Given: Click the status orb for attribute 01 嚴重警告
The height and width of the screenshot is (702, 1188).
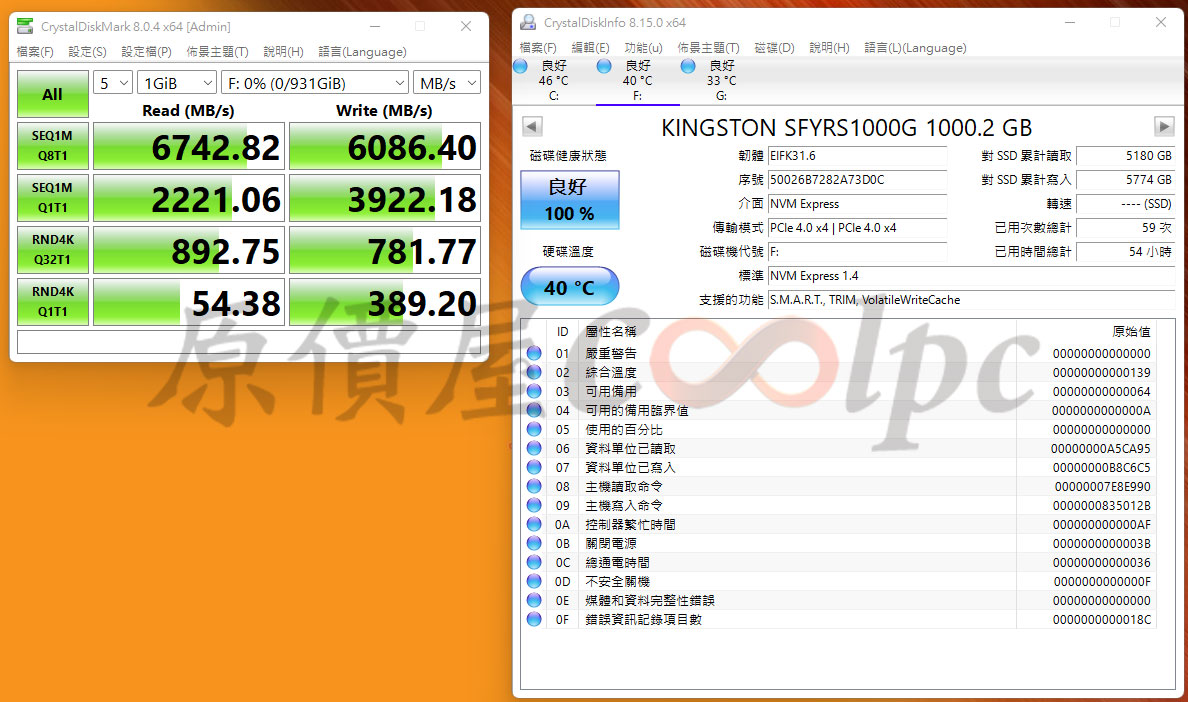Looking at the screenshot, I should 534,354.
